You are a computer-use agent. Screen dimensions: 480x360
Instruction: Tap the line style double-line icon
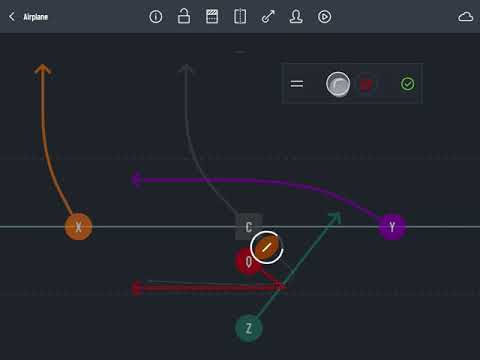297,83
